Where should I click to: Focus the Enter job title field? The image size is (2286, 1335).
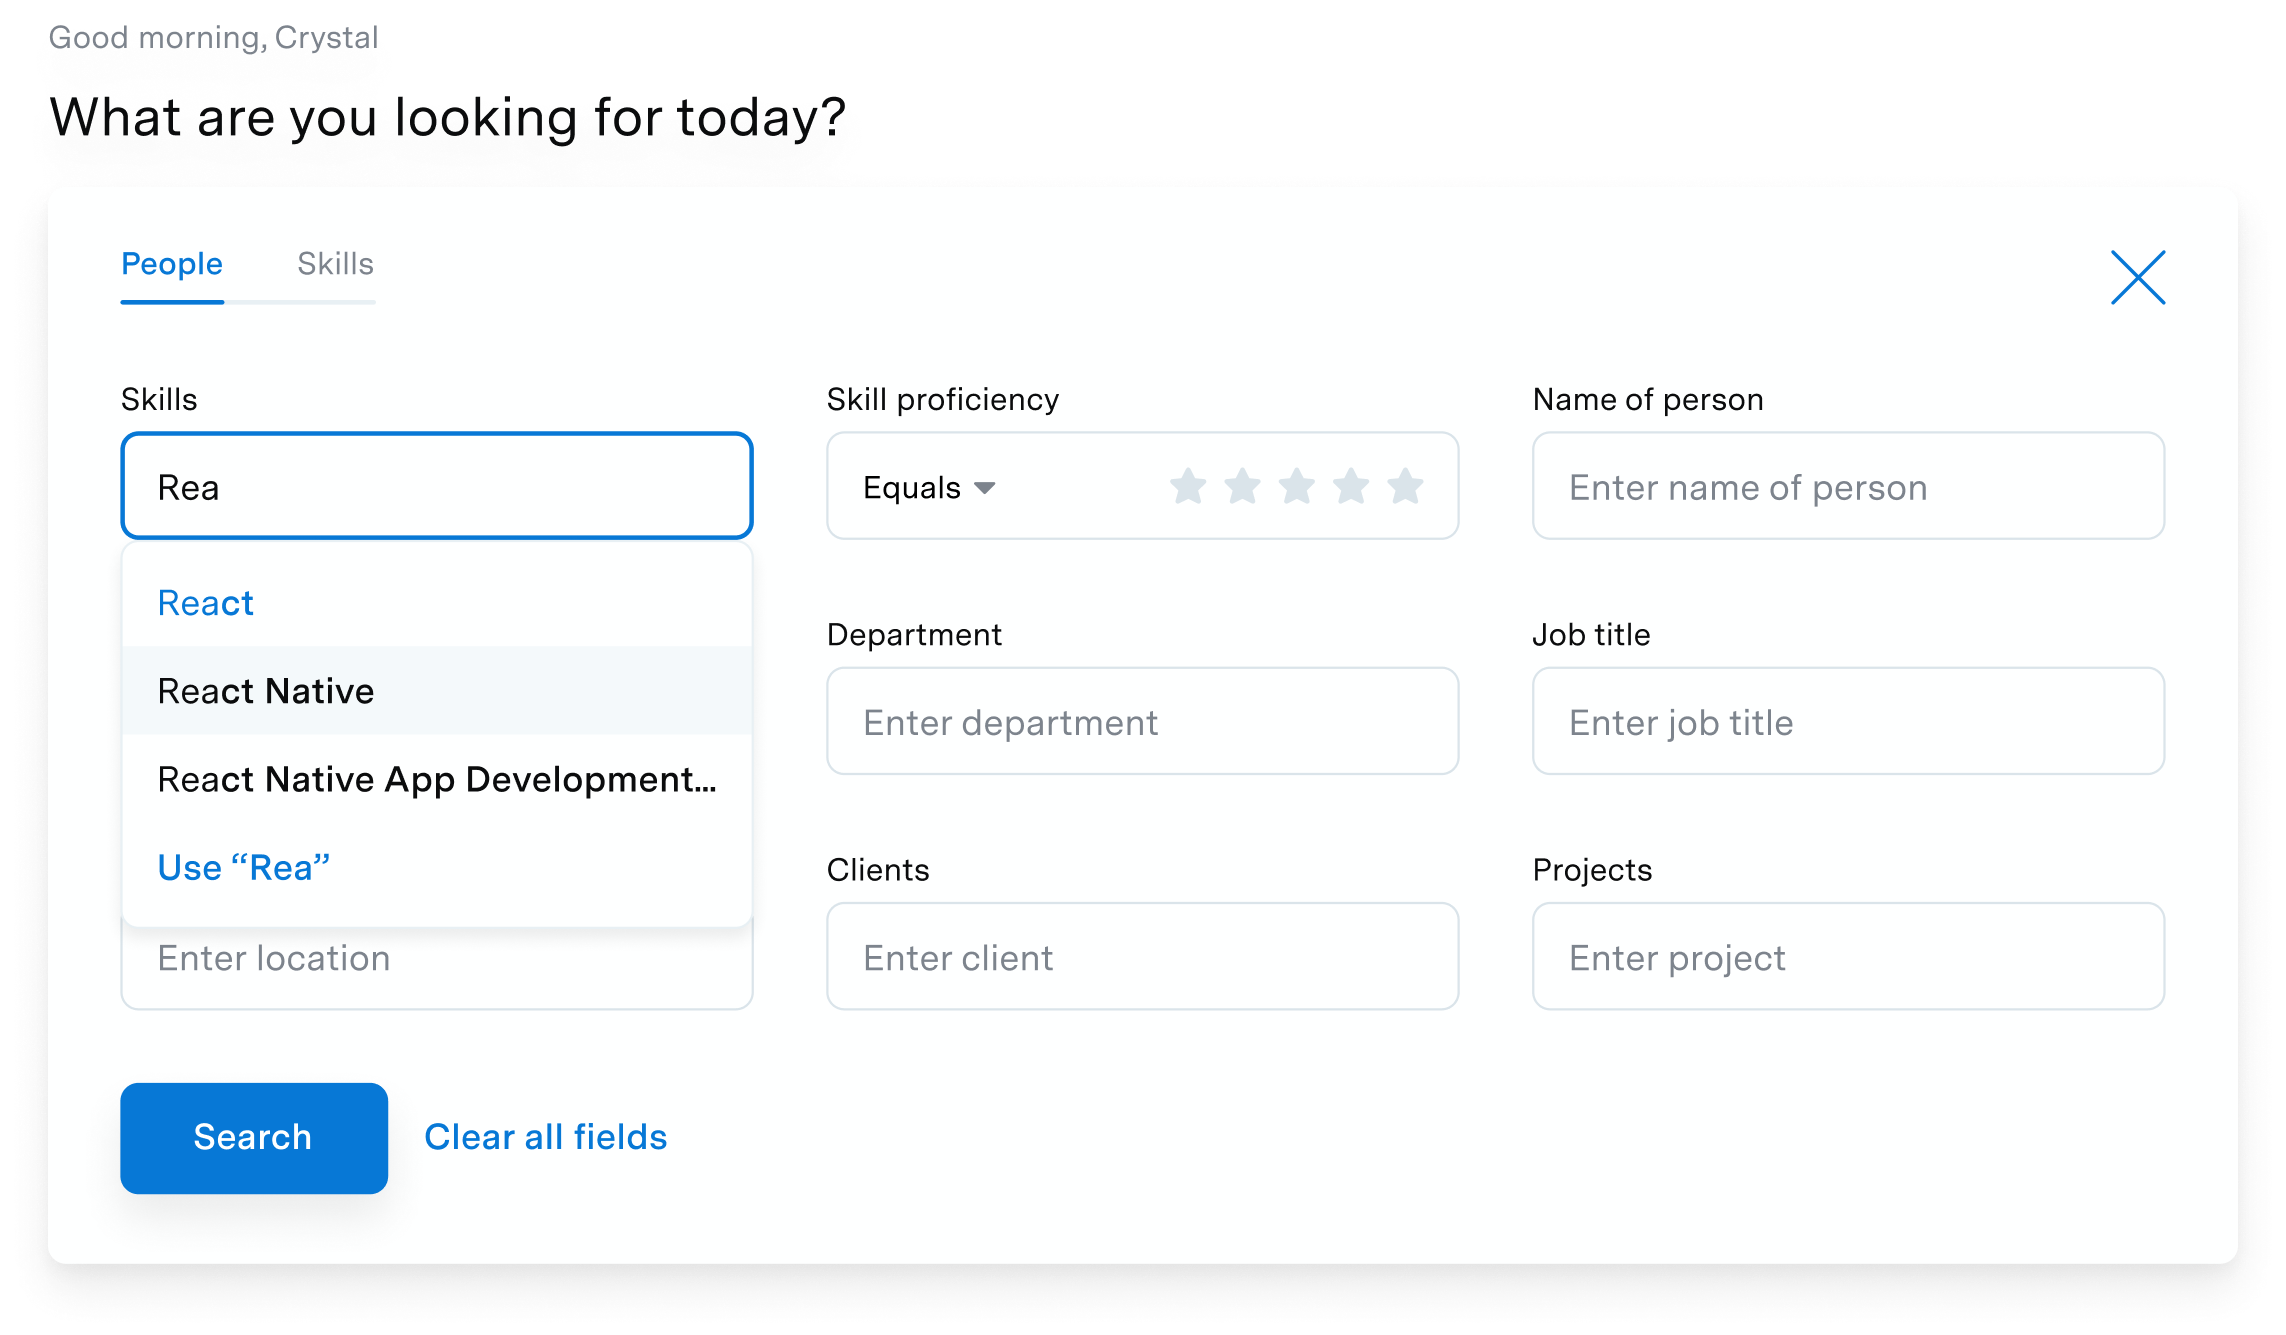1848,721
